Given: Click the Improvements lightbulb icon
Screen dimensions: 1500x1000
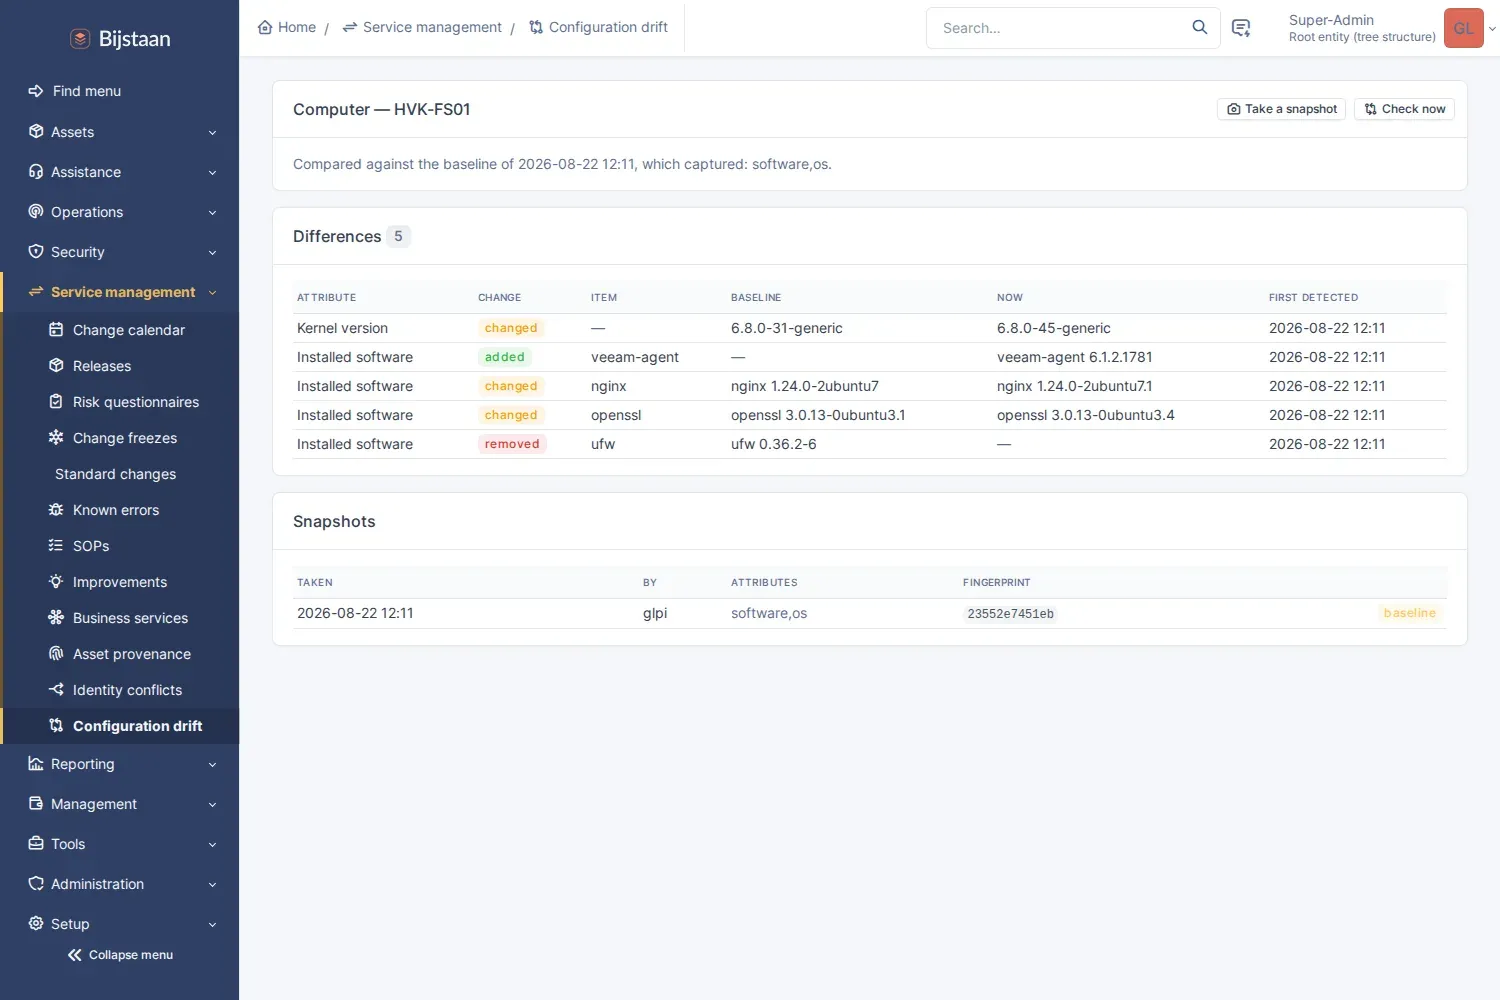Looking at the screenshot, I should (x=56, y=582).
